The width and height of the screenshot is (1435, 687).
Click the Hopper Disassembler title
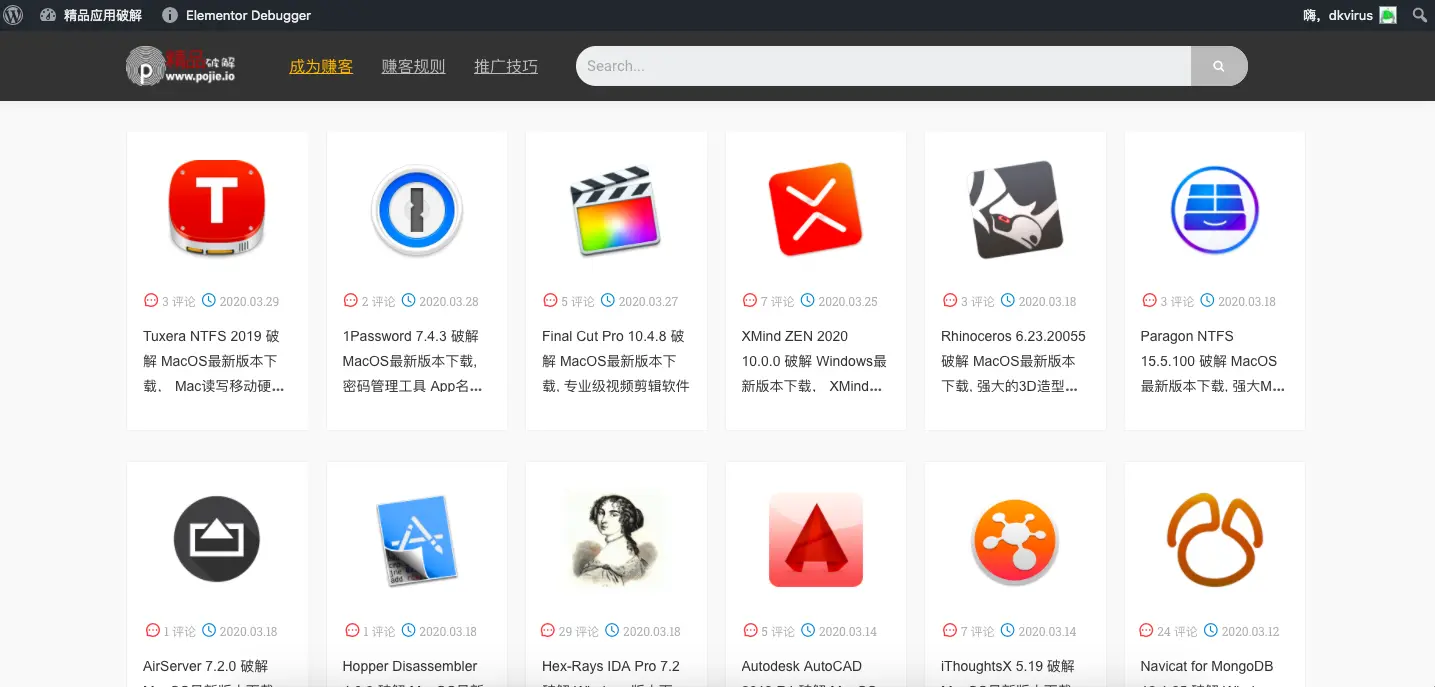pos(410,666)
